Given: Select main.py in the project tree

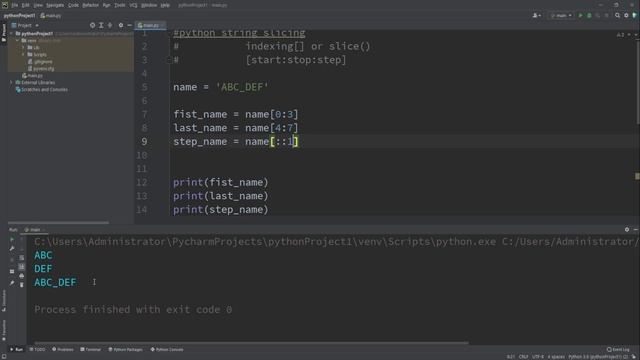Looking at the screenshot, I should (x=32, y=76).
